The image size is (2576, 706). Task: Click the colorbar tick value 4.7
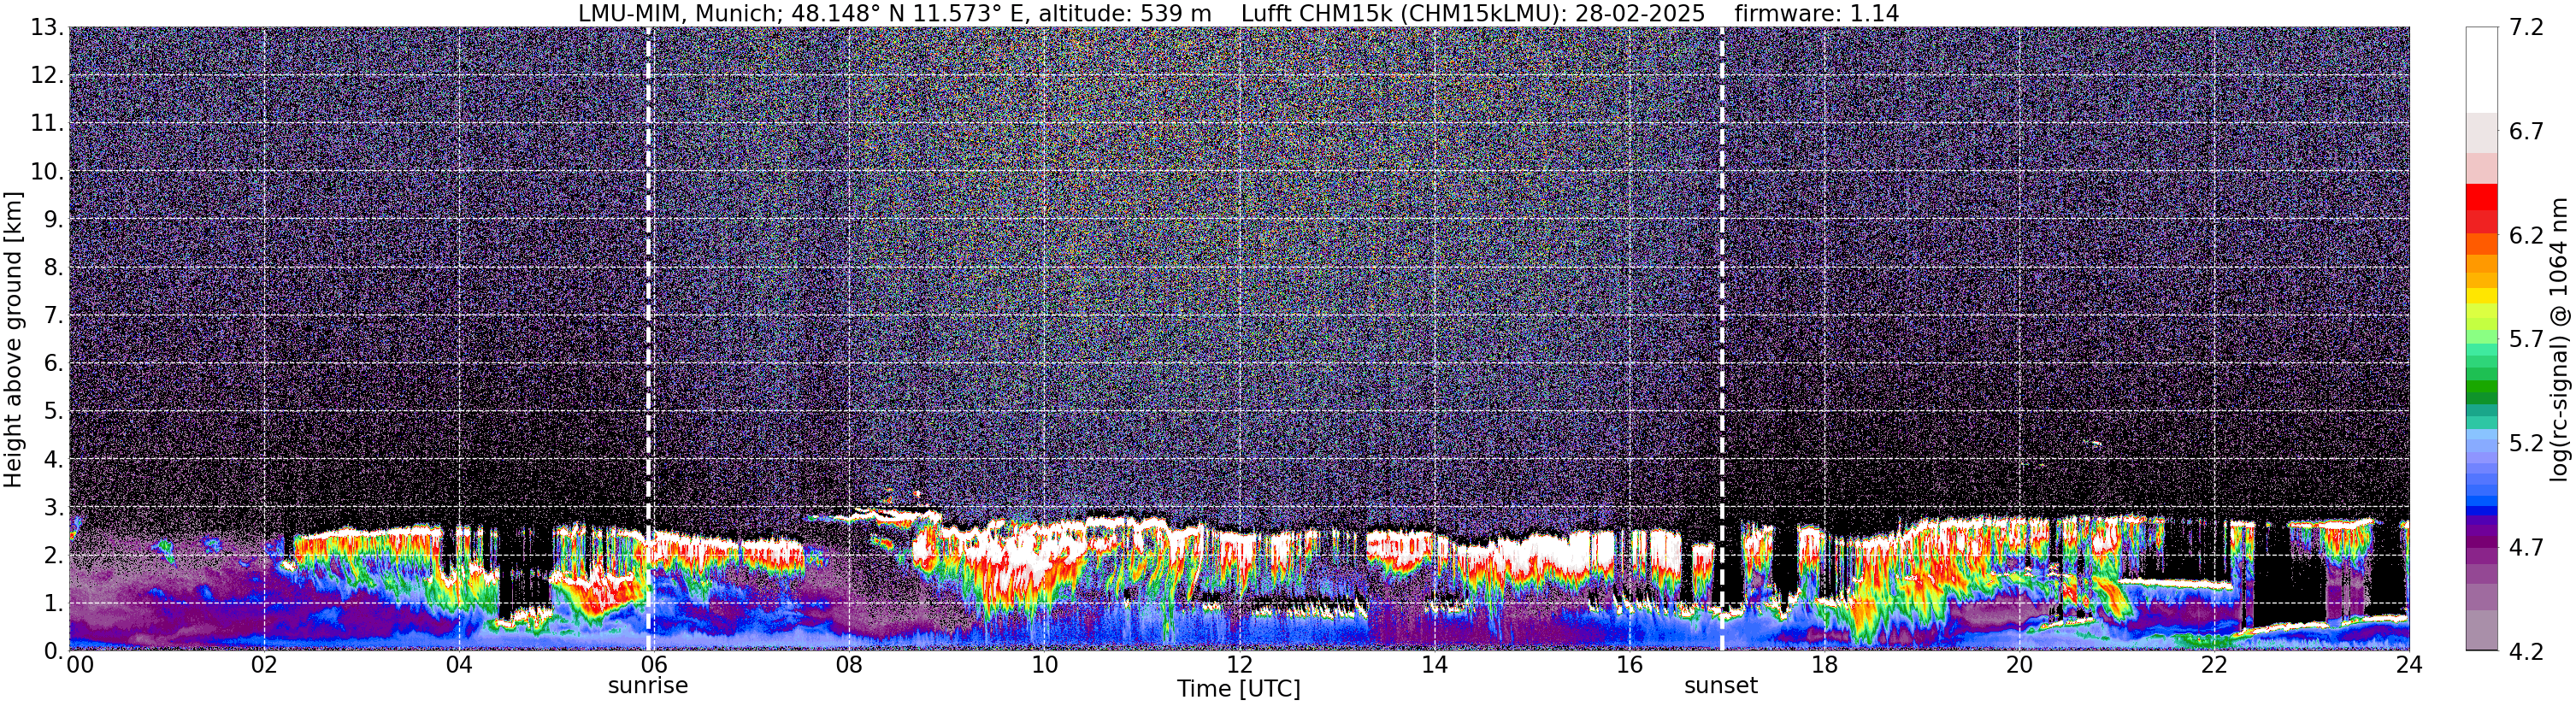tap(2527, 548)
